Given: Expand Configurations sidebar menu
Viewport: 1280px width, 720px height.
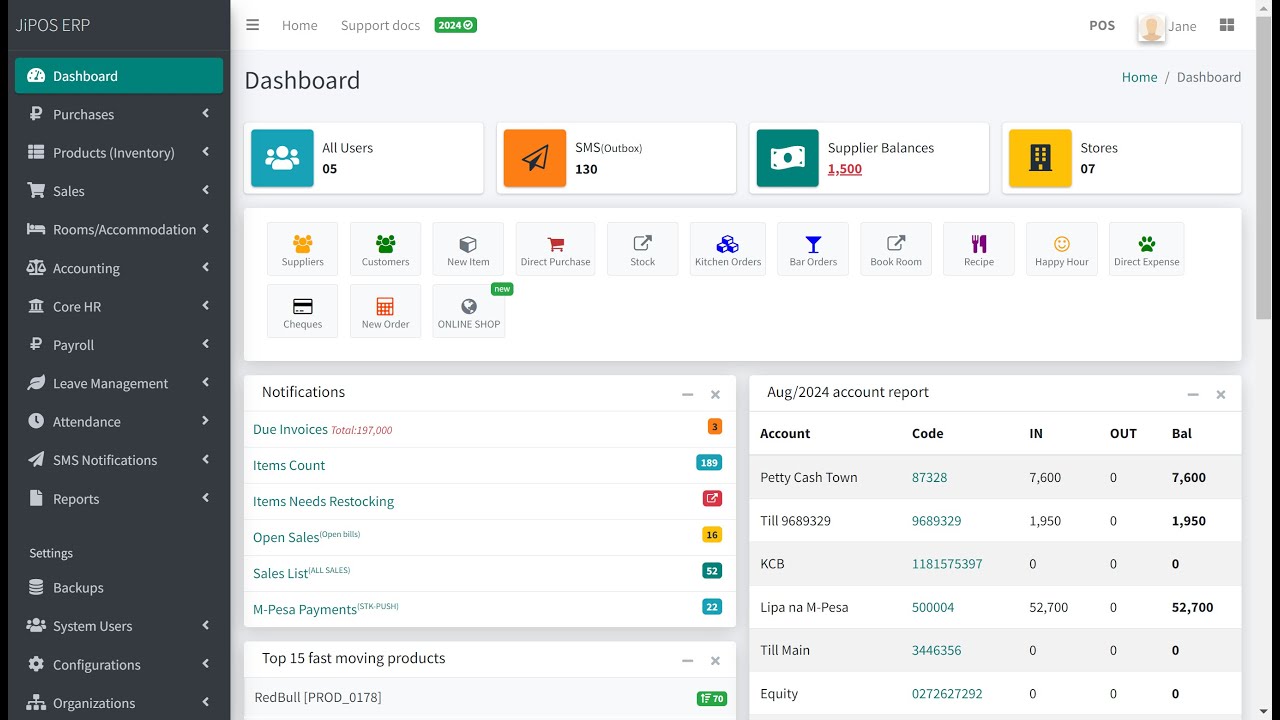Looking at the screenshot, I should 119,665.
